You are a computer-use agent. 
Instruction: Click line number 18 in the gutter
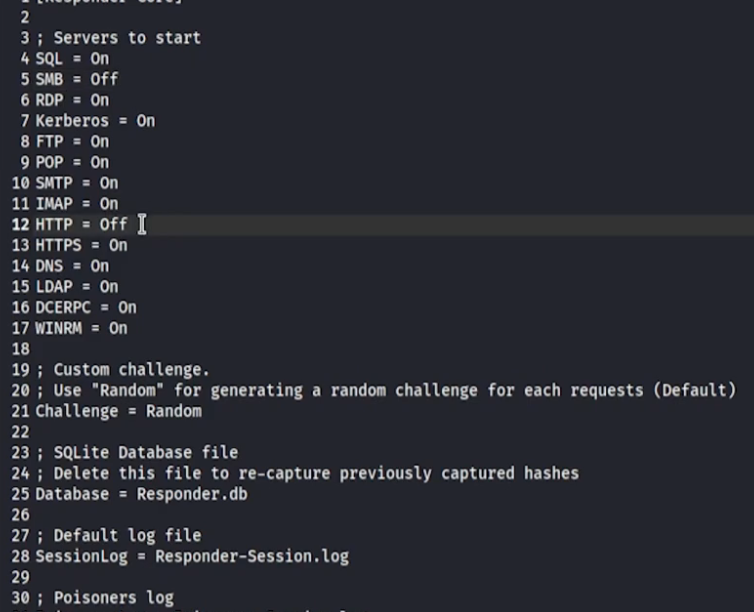(19, 349)
